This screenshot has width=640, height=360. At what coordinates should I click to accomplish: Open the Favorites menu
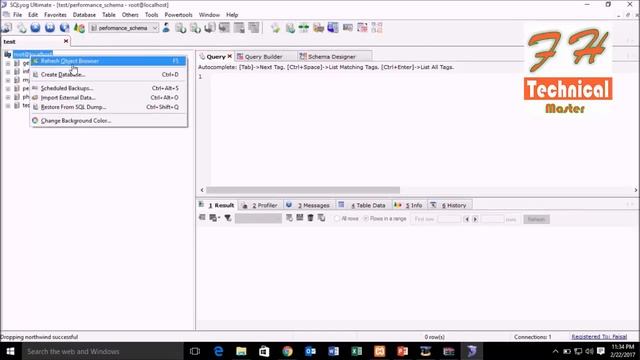click(x=55, y=15)
